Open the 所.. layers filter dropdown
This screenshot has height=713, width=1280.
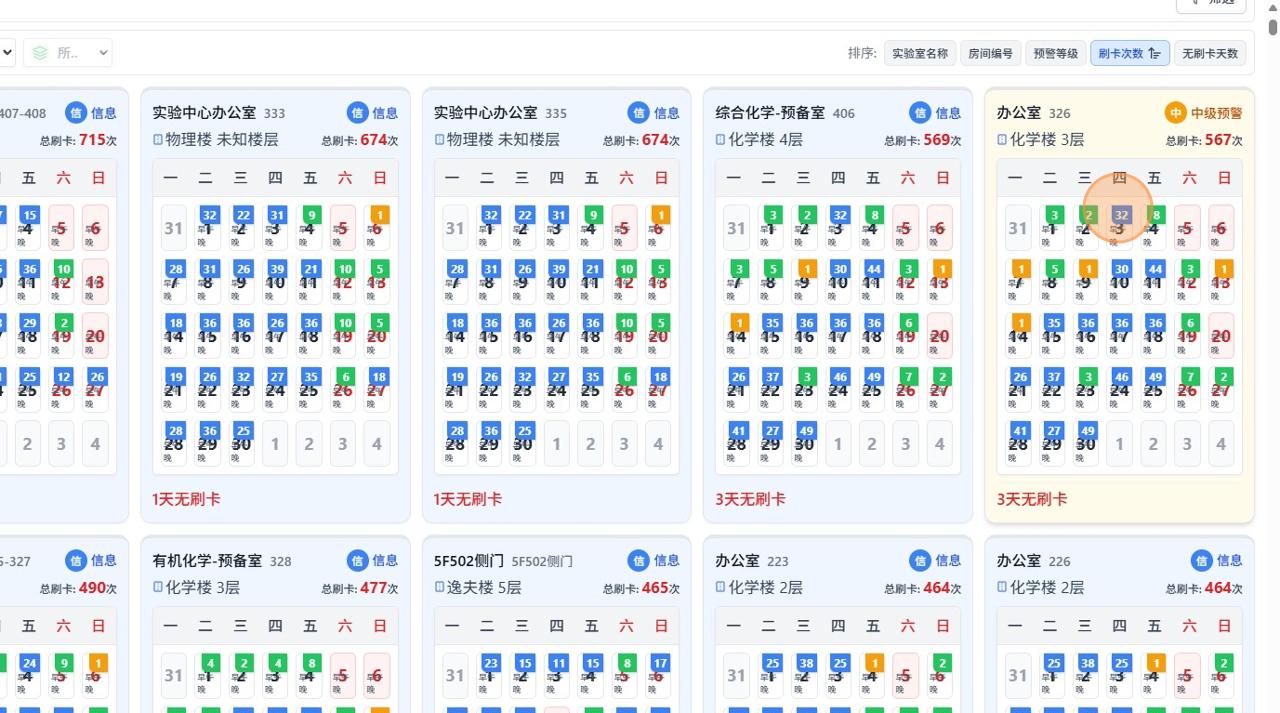[x=67, y=53]
